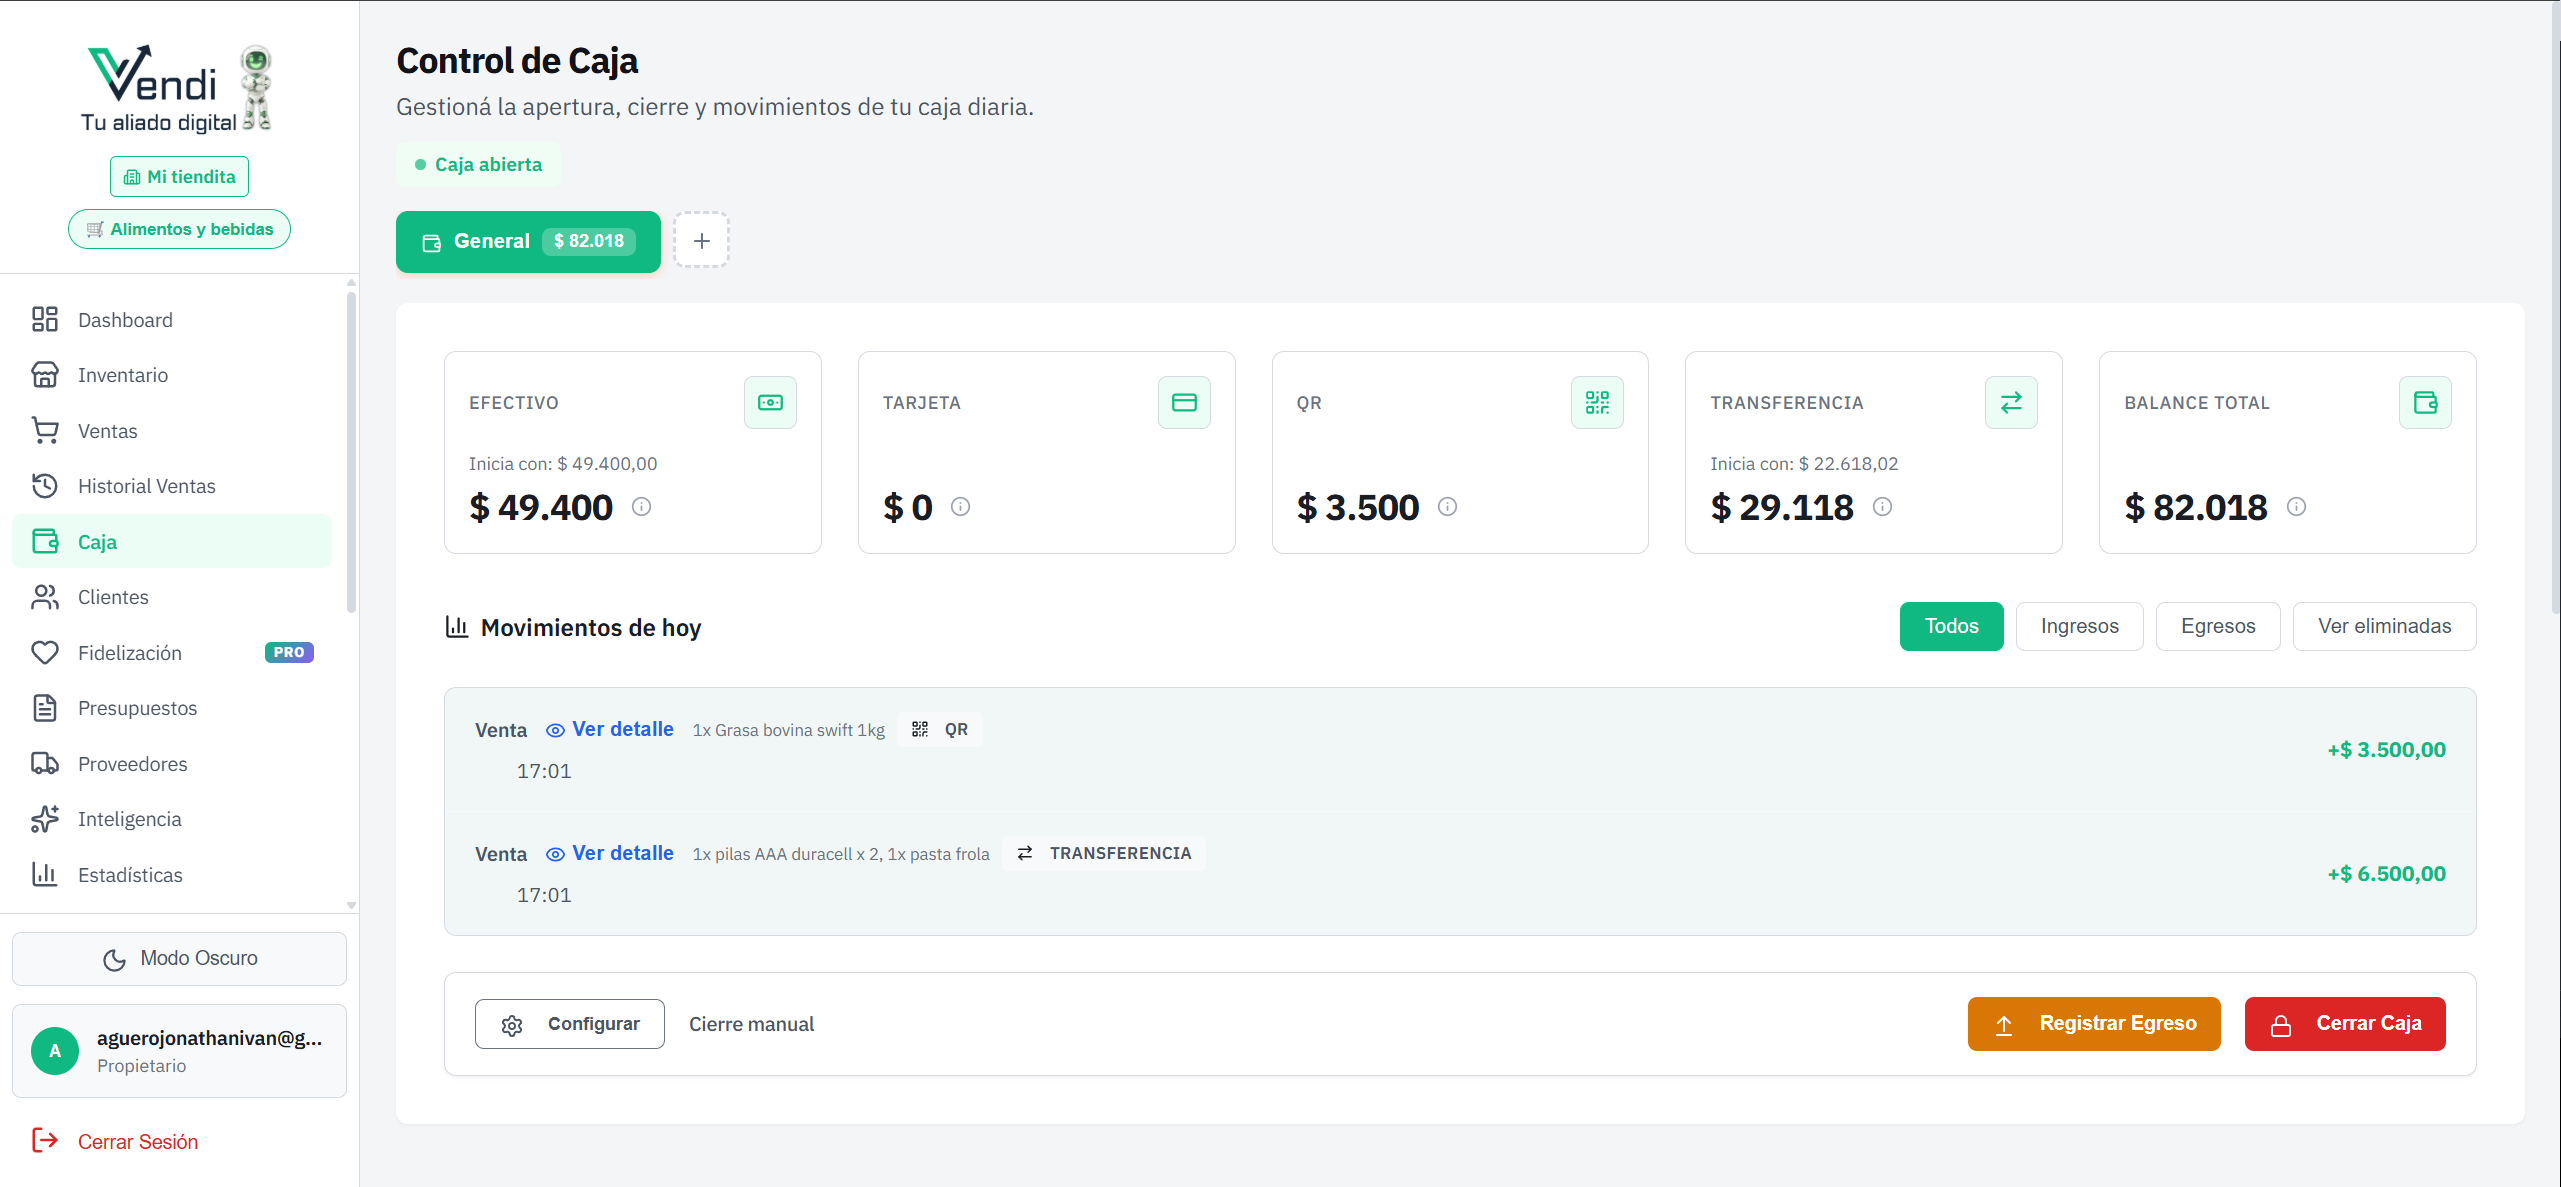Screen dimensions: 2561x1187
Task: Click the Efectivo cash icon
Action: pos(769,401)
